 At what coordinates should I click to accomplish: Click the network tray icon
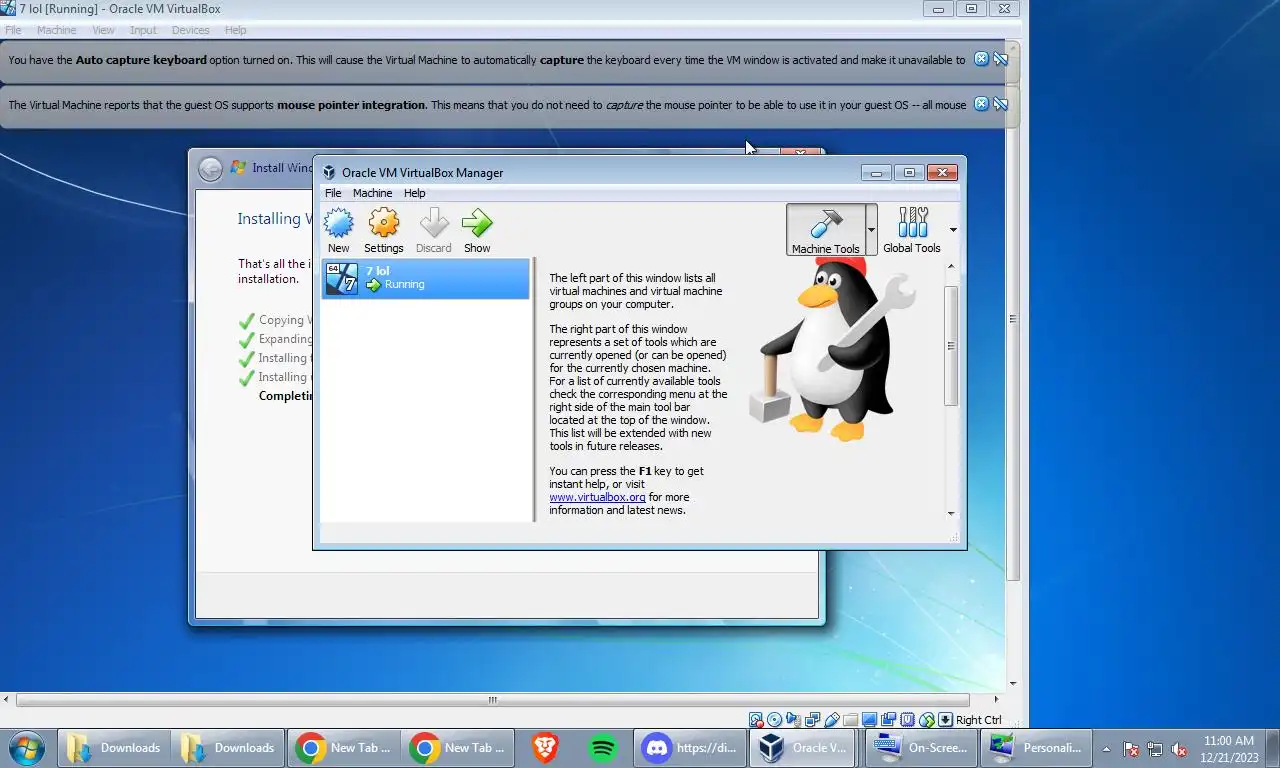1155,749
